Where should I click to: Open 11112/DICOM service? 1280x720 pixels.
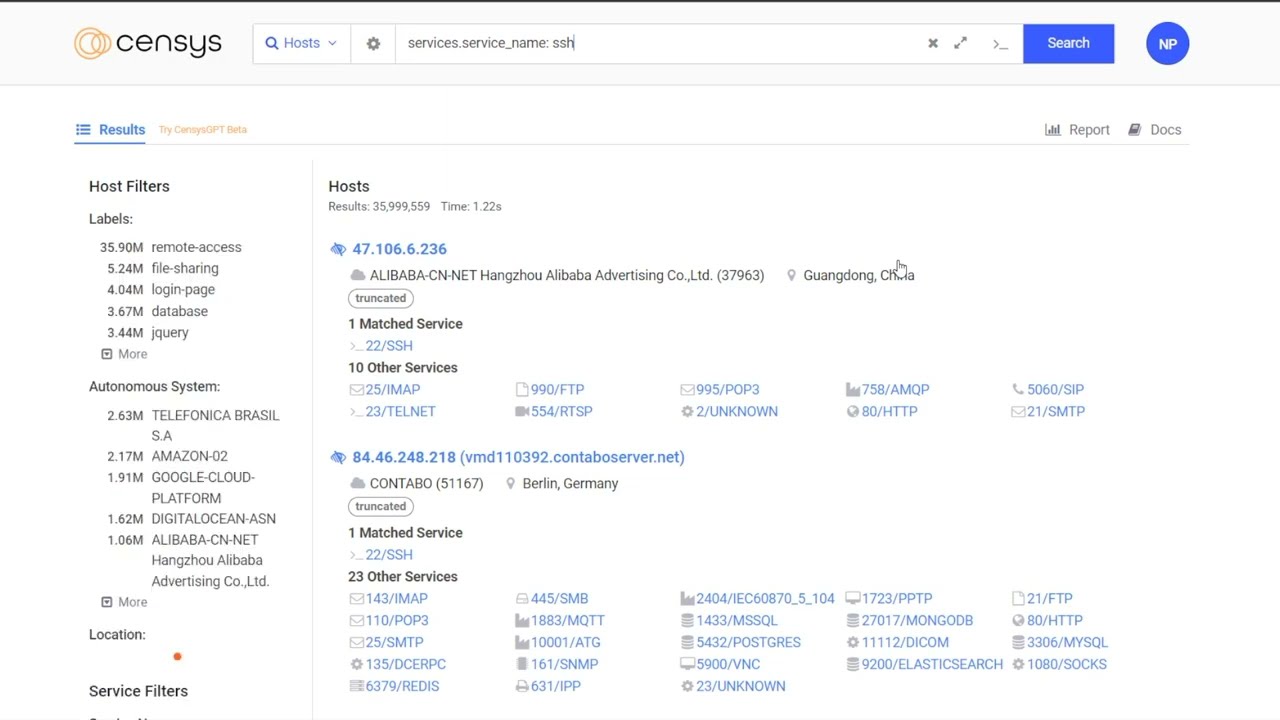897,642
